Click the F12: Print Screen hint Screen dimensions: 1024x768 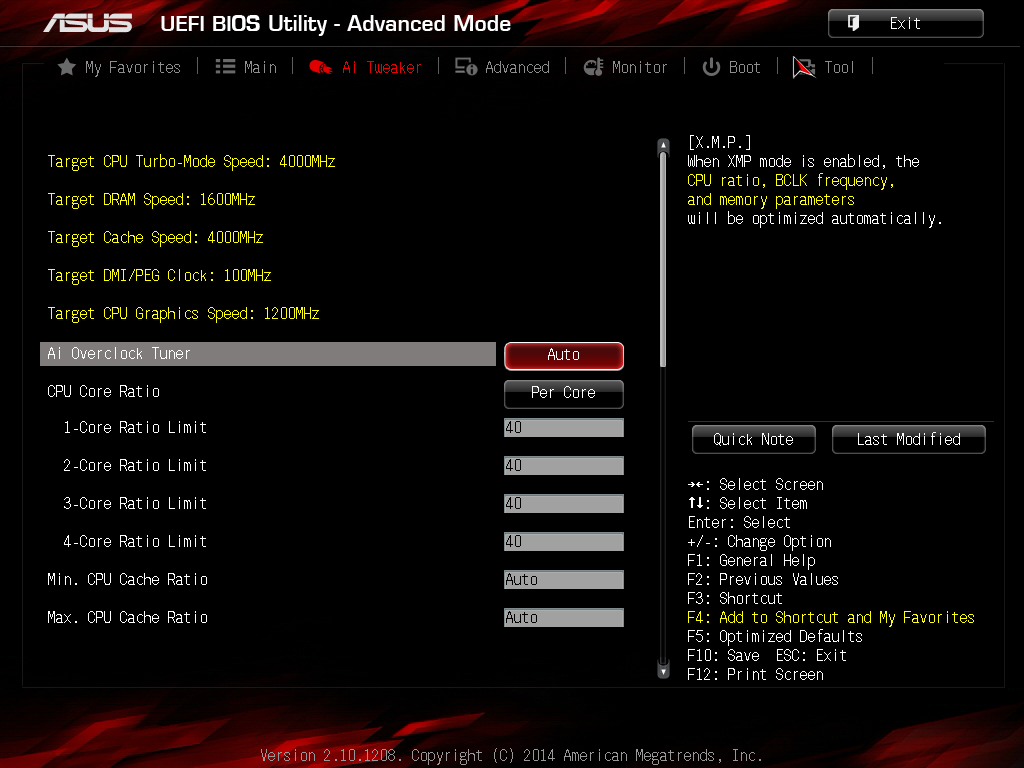tap(755, 675)
